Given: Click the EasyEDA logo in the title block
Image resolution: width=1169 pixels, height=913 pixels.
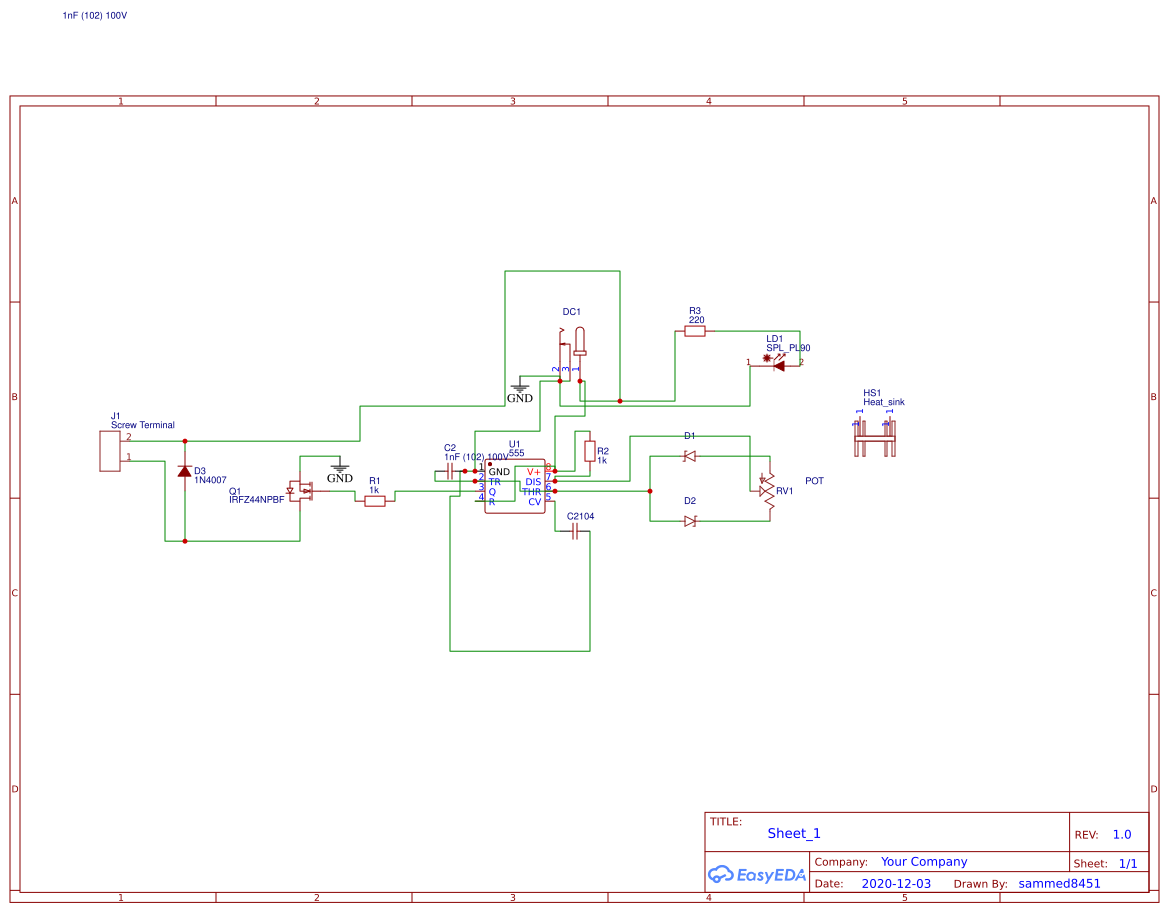Looking at the screenshot, I should point(758,873).
